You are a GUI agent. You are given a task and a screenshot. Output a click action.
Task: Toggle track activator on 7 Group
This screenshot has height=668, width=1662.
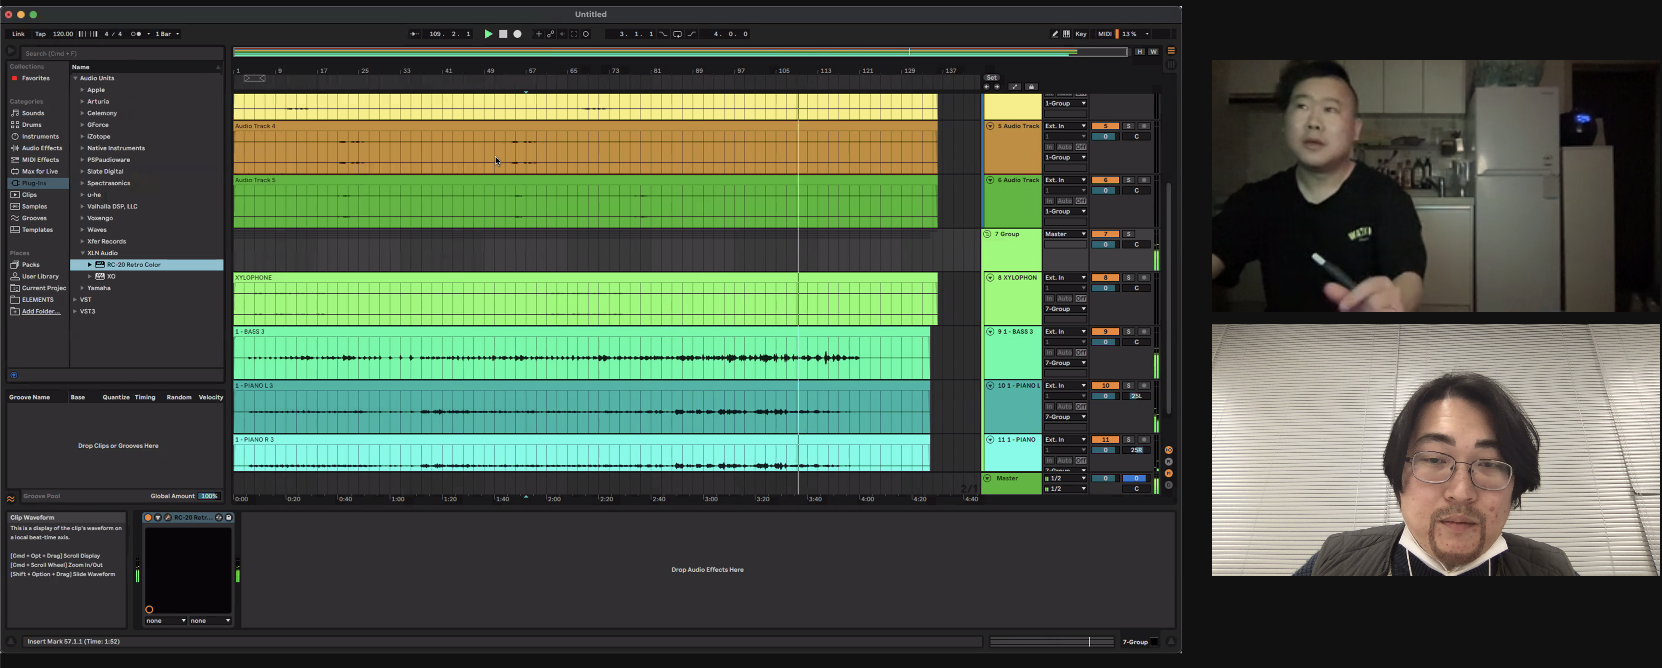click(1105, 234)
